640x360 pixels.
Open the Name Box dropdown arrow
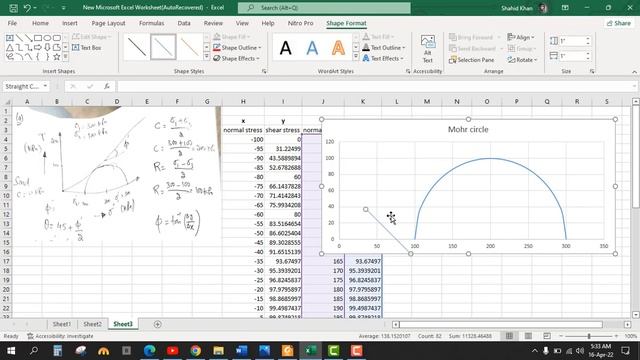pyautogui.click(x=45, y=87)
